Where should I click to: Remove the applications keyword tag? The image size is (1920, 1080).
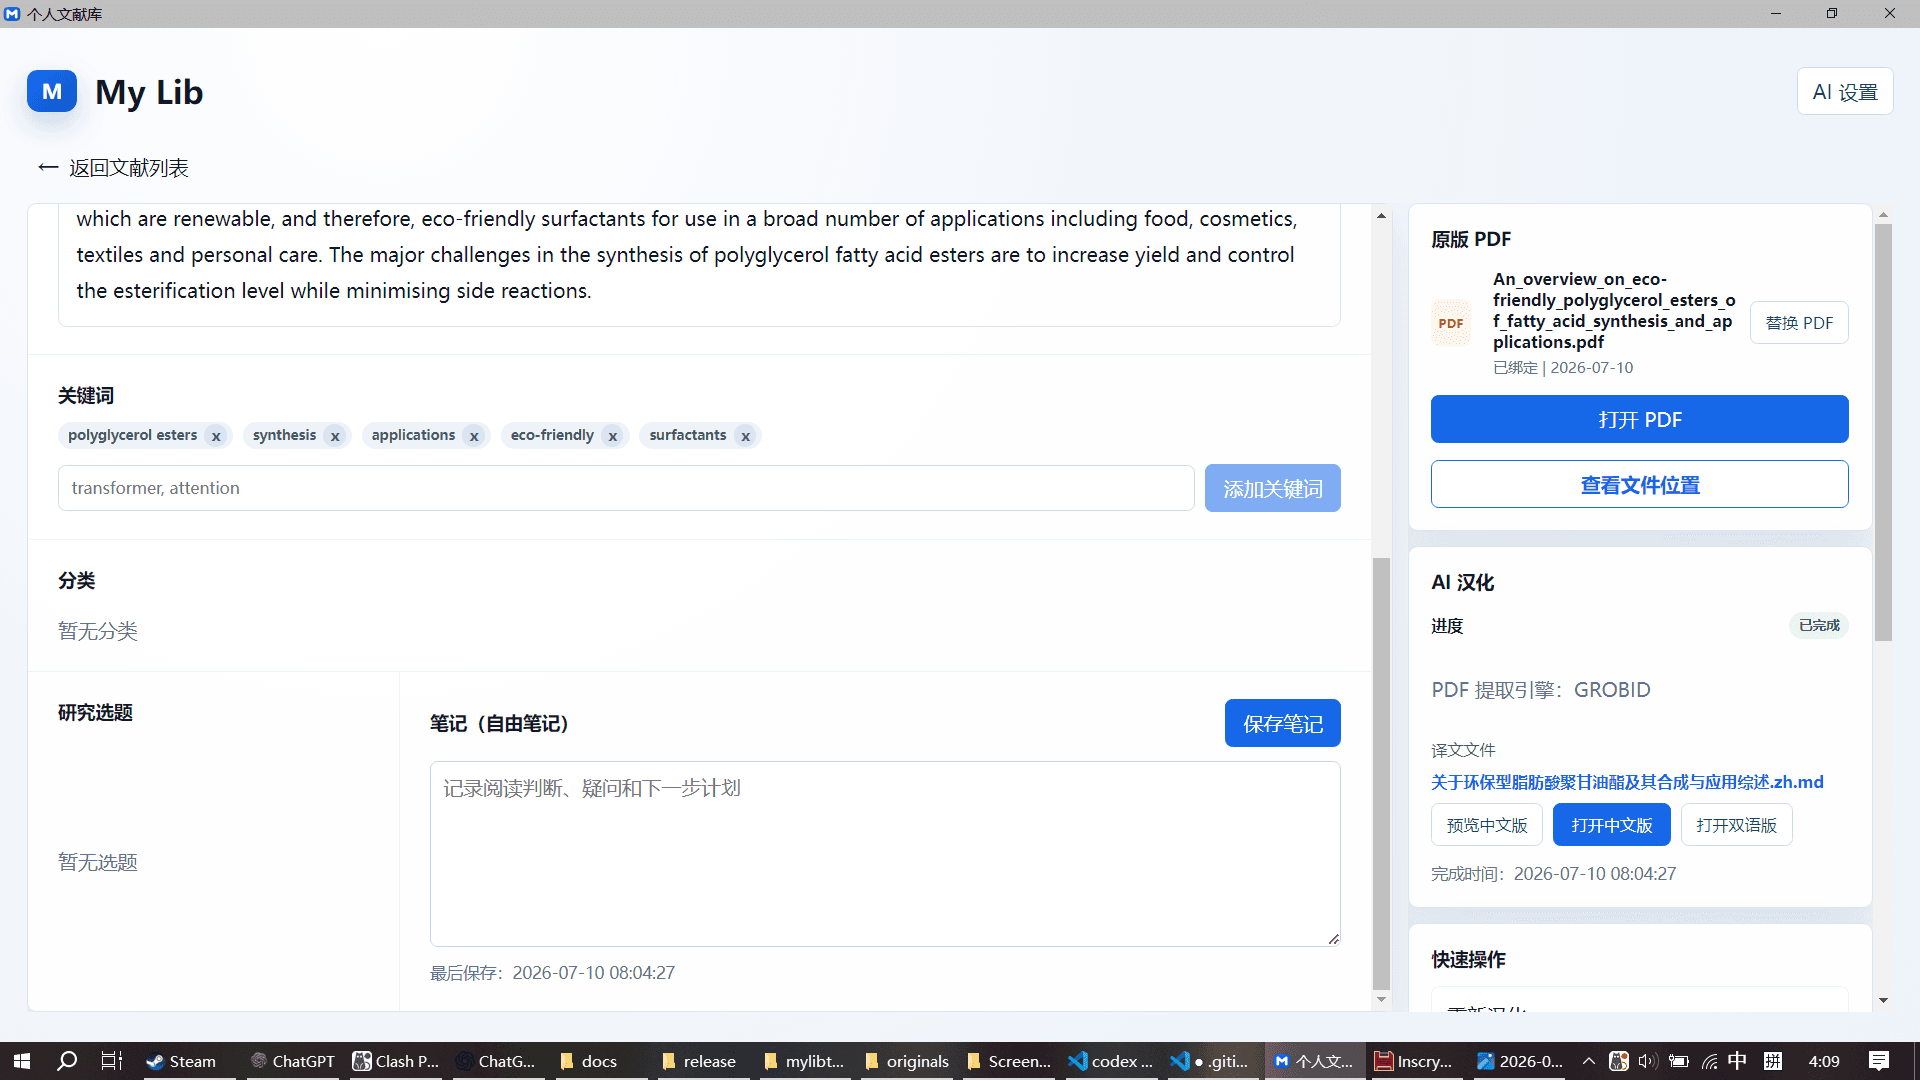pos(474,436)
